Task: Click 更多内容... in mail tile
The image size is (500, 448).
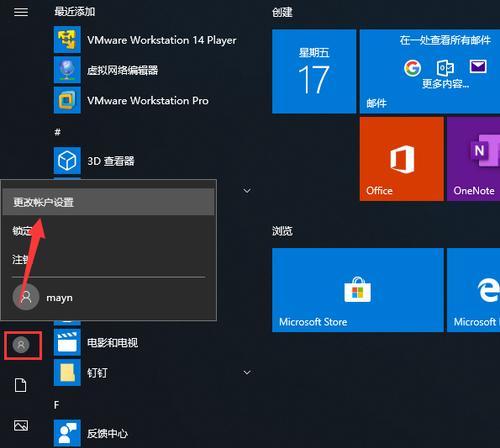Action: click(x=445, y=83)
